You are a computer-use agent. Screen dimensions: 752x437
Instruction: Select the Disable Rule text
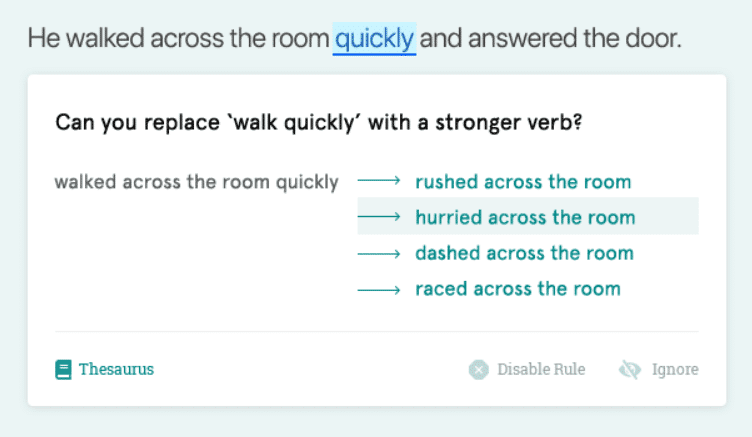pos(541,369)
